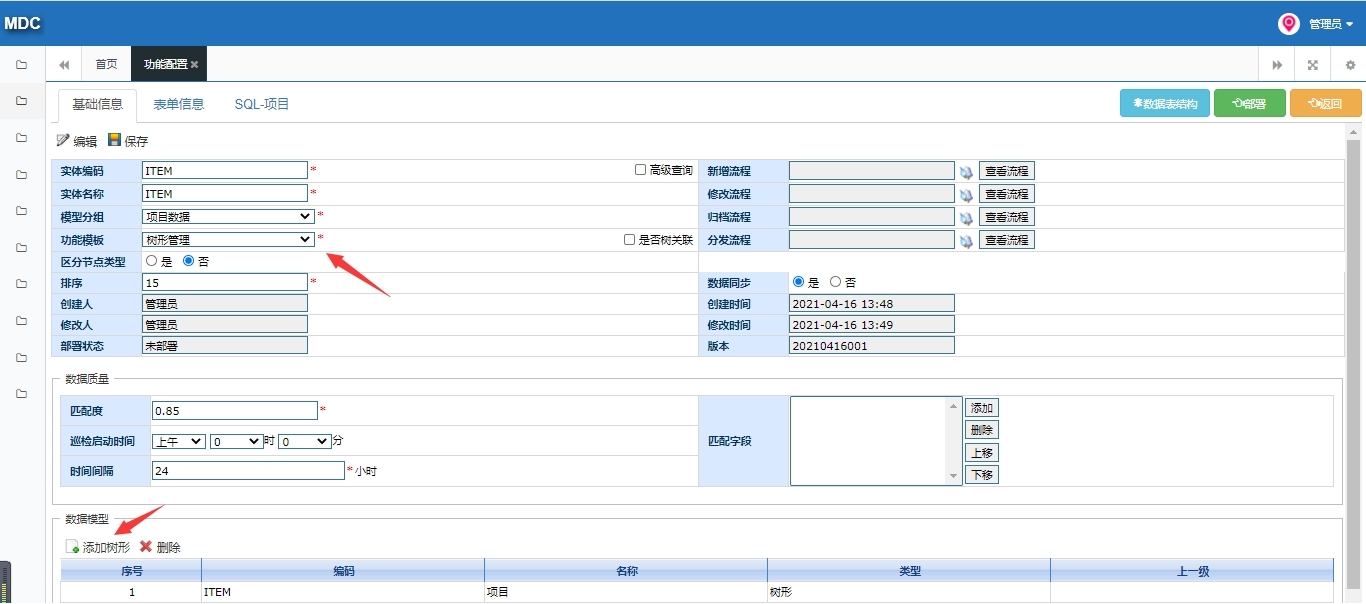Click the 下移 button
Image resolution: width=1366 pixels, height=604 pixels.
[982, 475]
